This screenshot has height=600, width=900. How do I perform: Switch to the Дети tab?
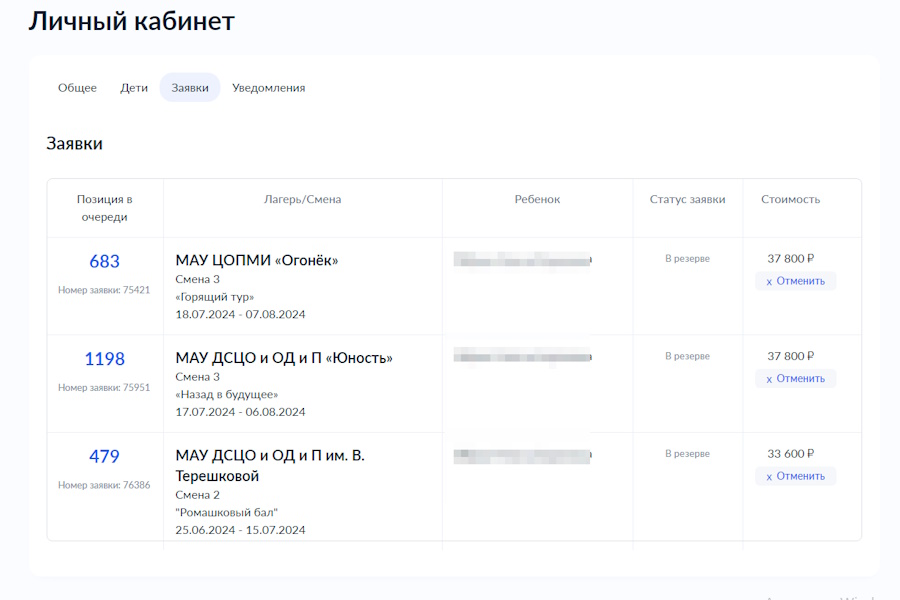pos(134,88)
